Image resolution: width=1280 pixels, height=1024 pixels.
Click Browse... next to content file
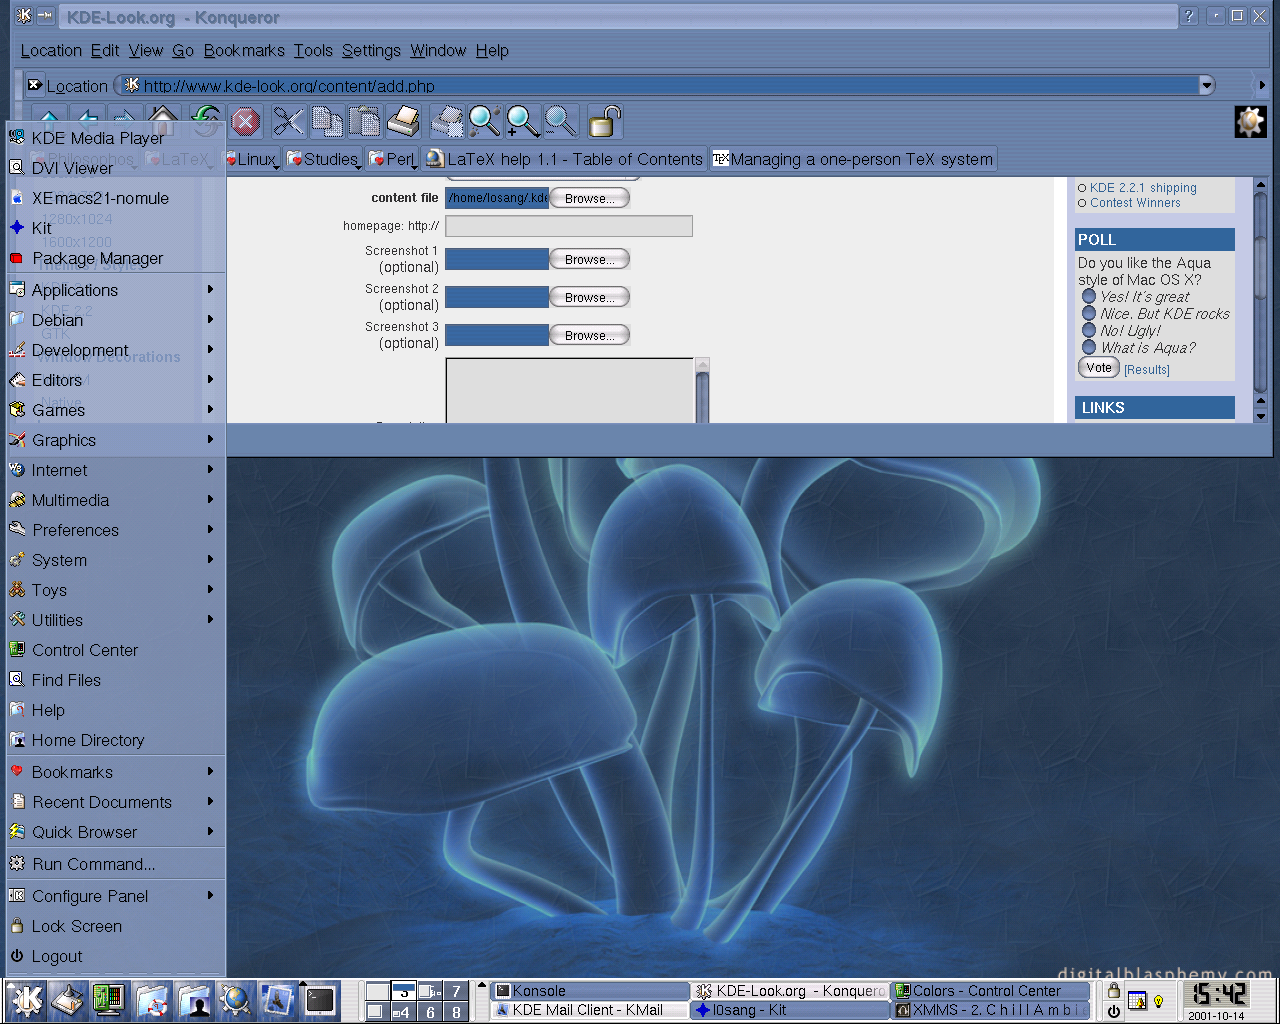(590, 198)
